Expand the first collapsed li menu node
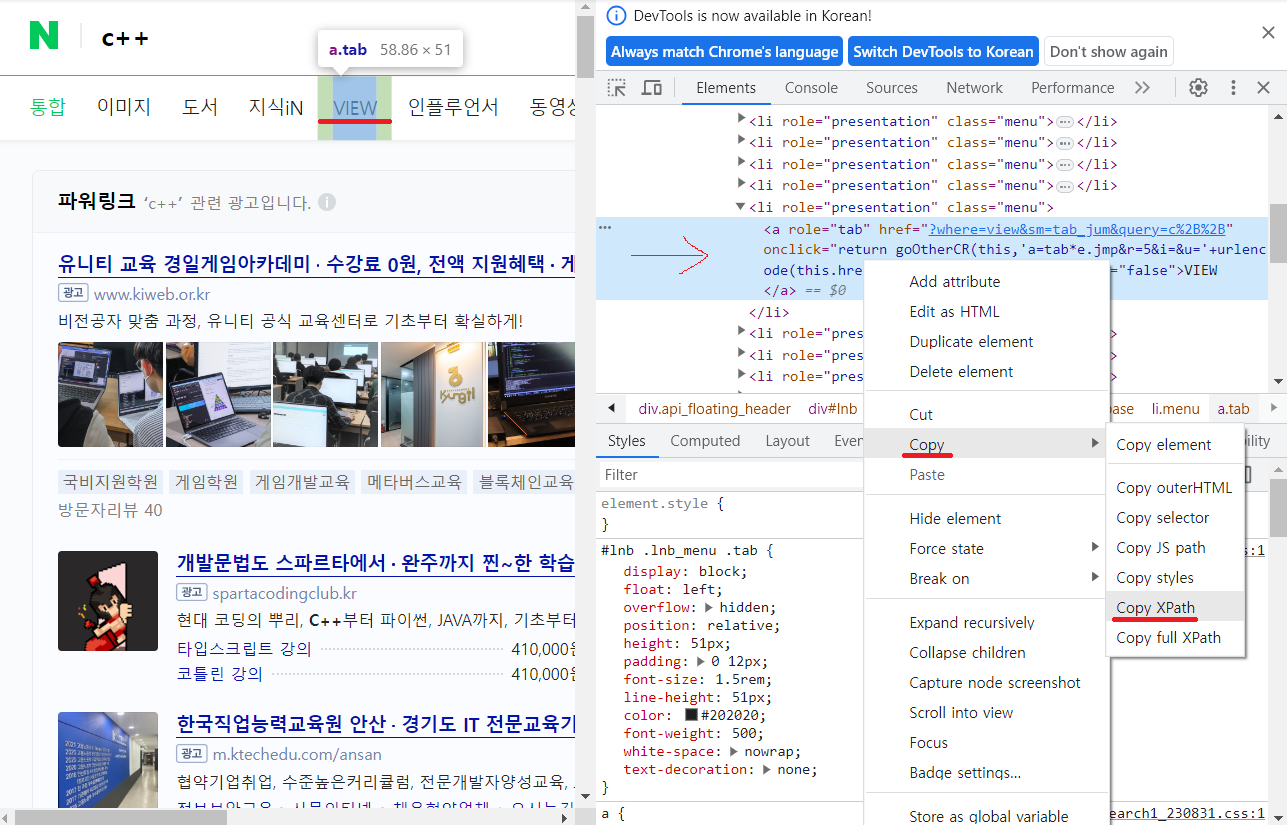 (741, 120)
